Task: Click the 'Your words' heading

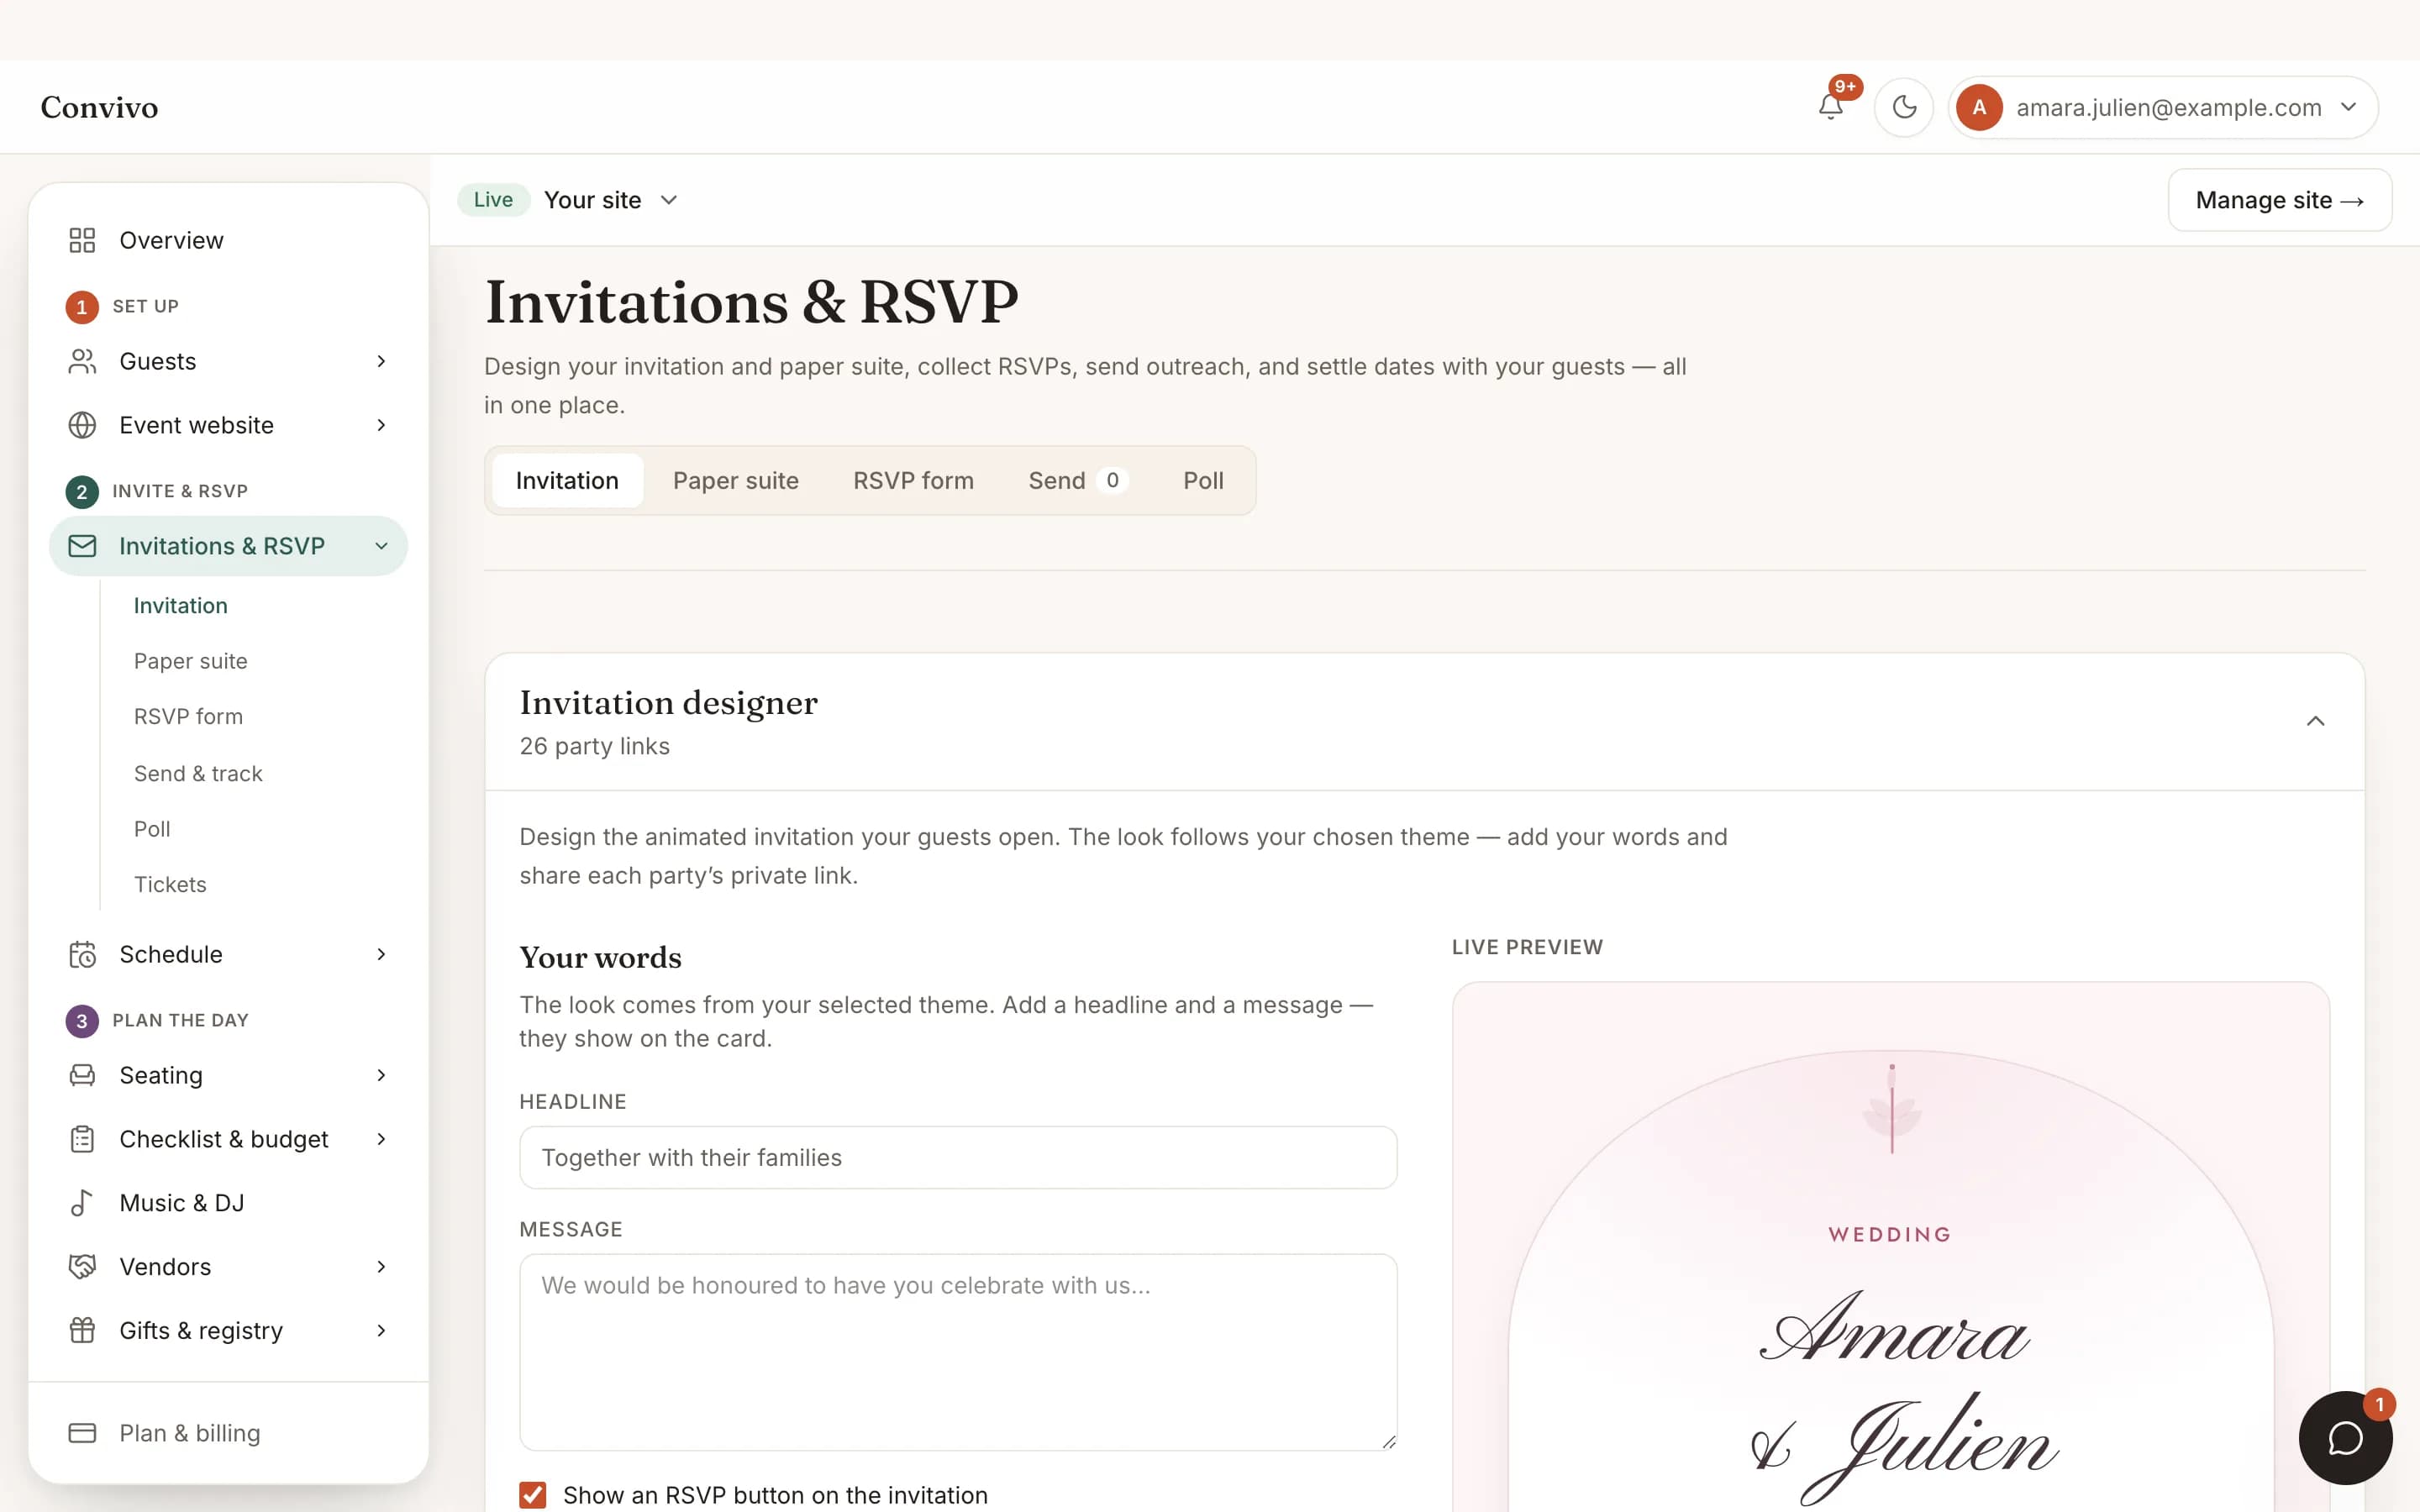Action: tap(600, 958)
